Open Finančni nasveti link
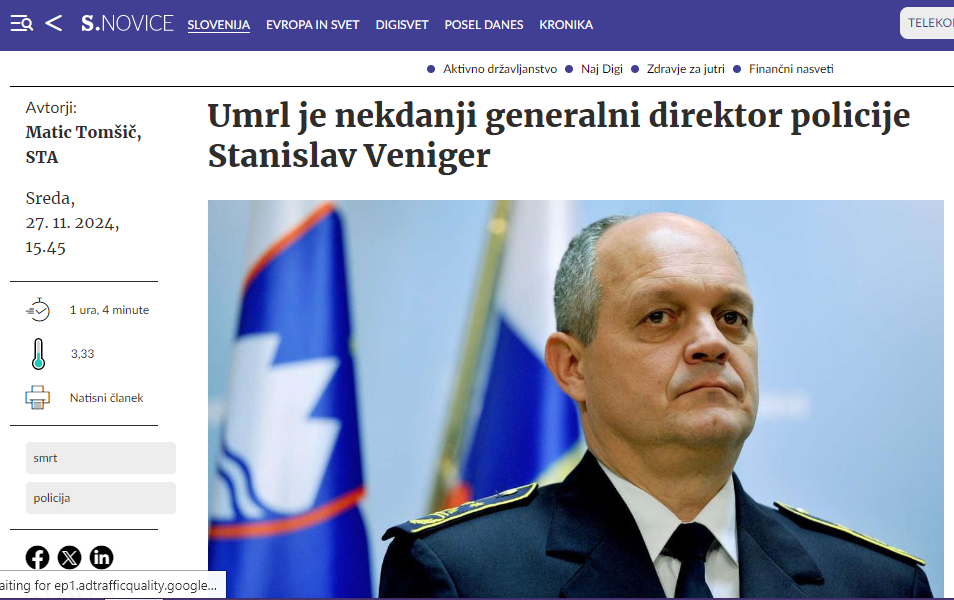 pyautogui.click(x=791, y=69)
